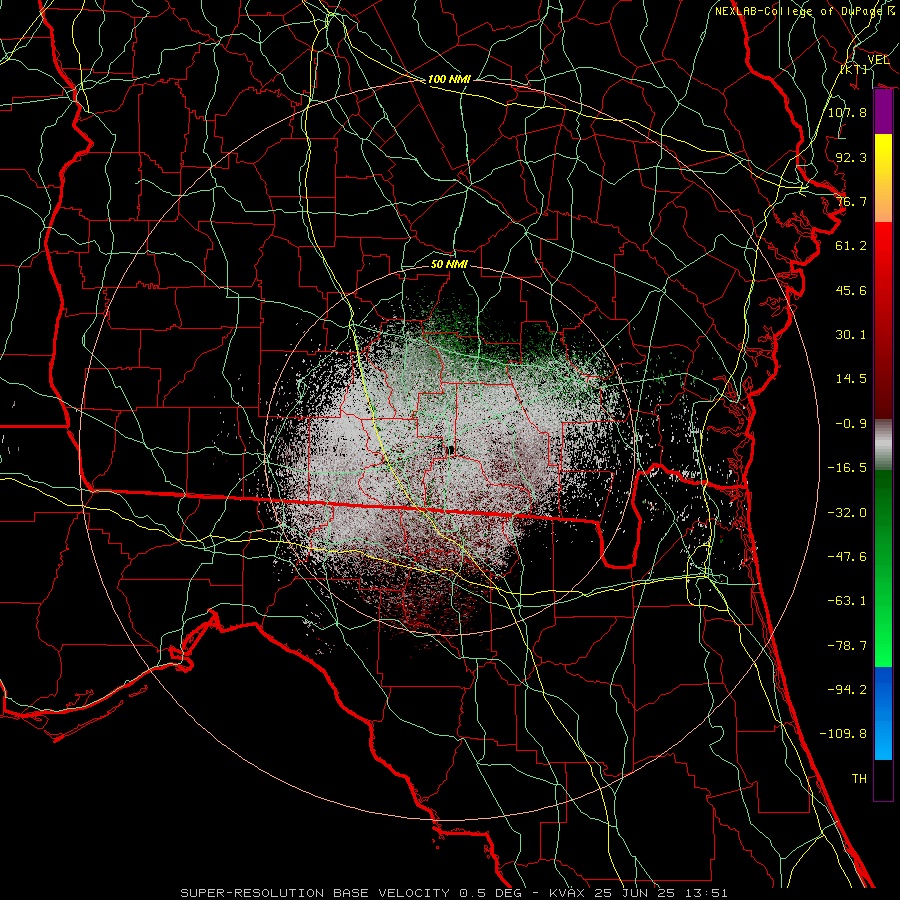Viewport: 900px width, 900px height.
Task: Click the 50 NMI range ring label
Action: click(449, 264)
